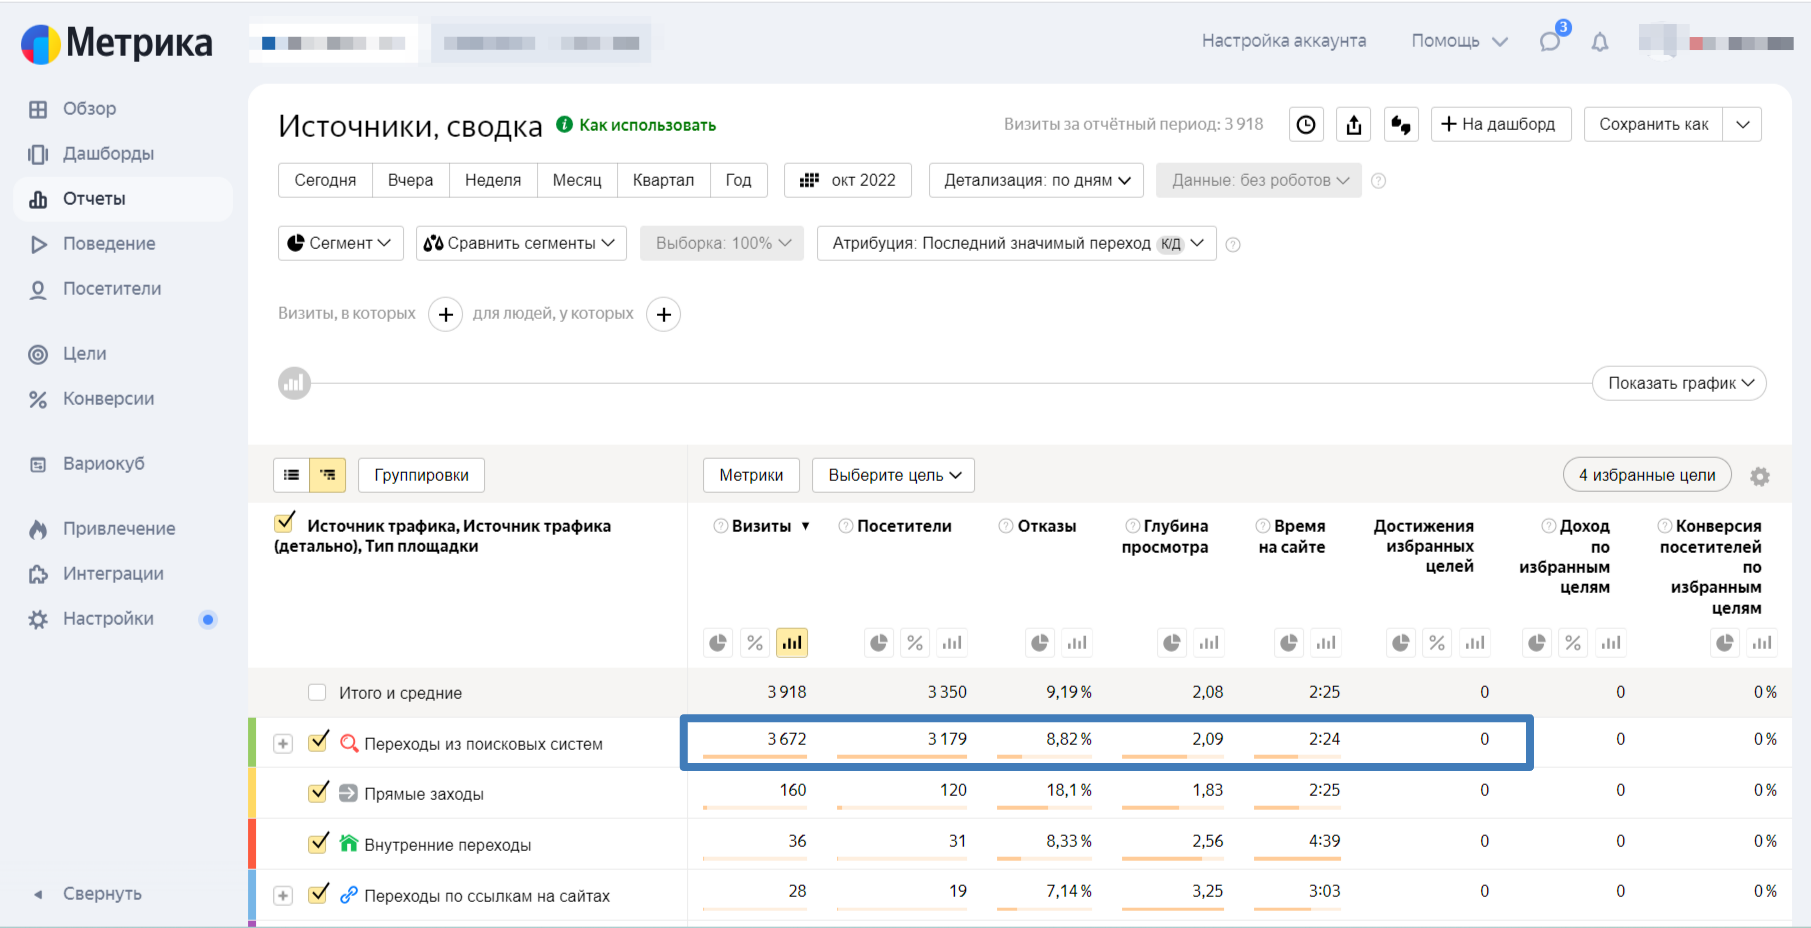Open the Детализация: по дням dropdown
The width and height of the screenshot is (1811, 928).
point(1037,180)
